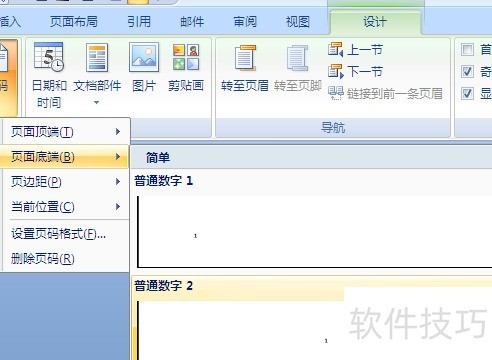
Task: Go to previous section 上一节
Action: point(355,50)
